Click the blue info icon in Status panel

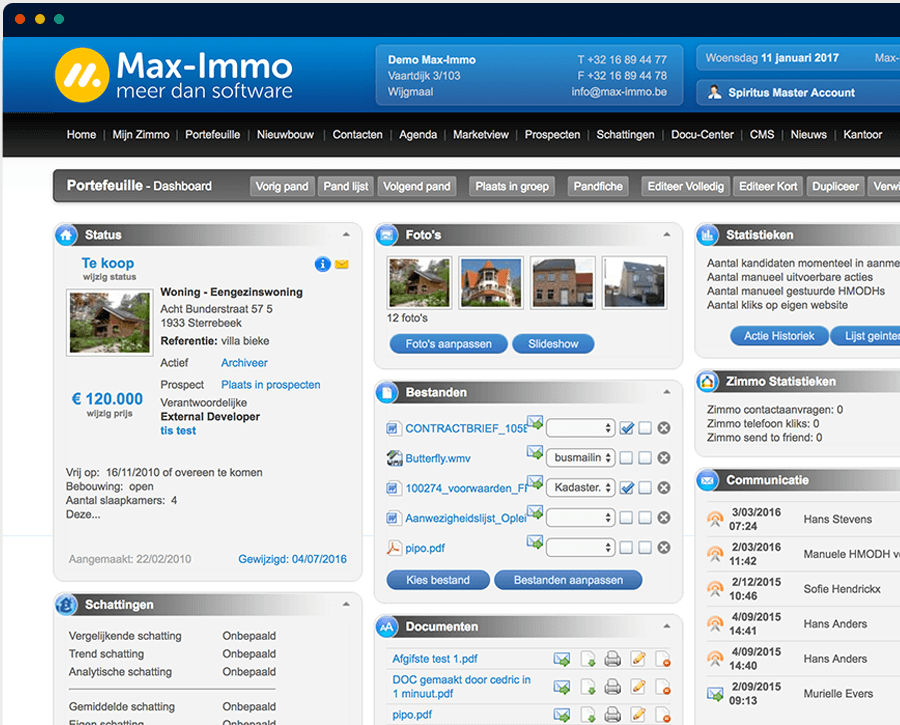pos(323,264)
